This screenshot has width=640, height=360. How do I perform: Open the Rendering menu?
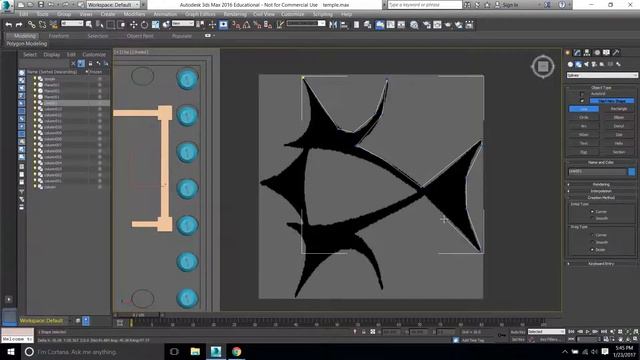pyautogui.click(x=235, y=14)
